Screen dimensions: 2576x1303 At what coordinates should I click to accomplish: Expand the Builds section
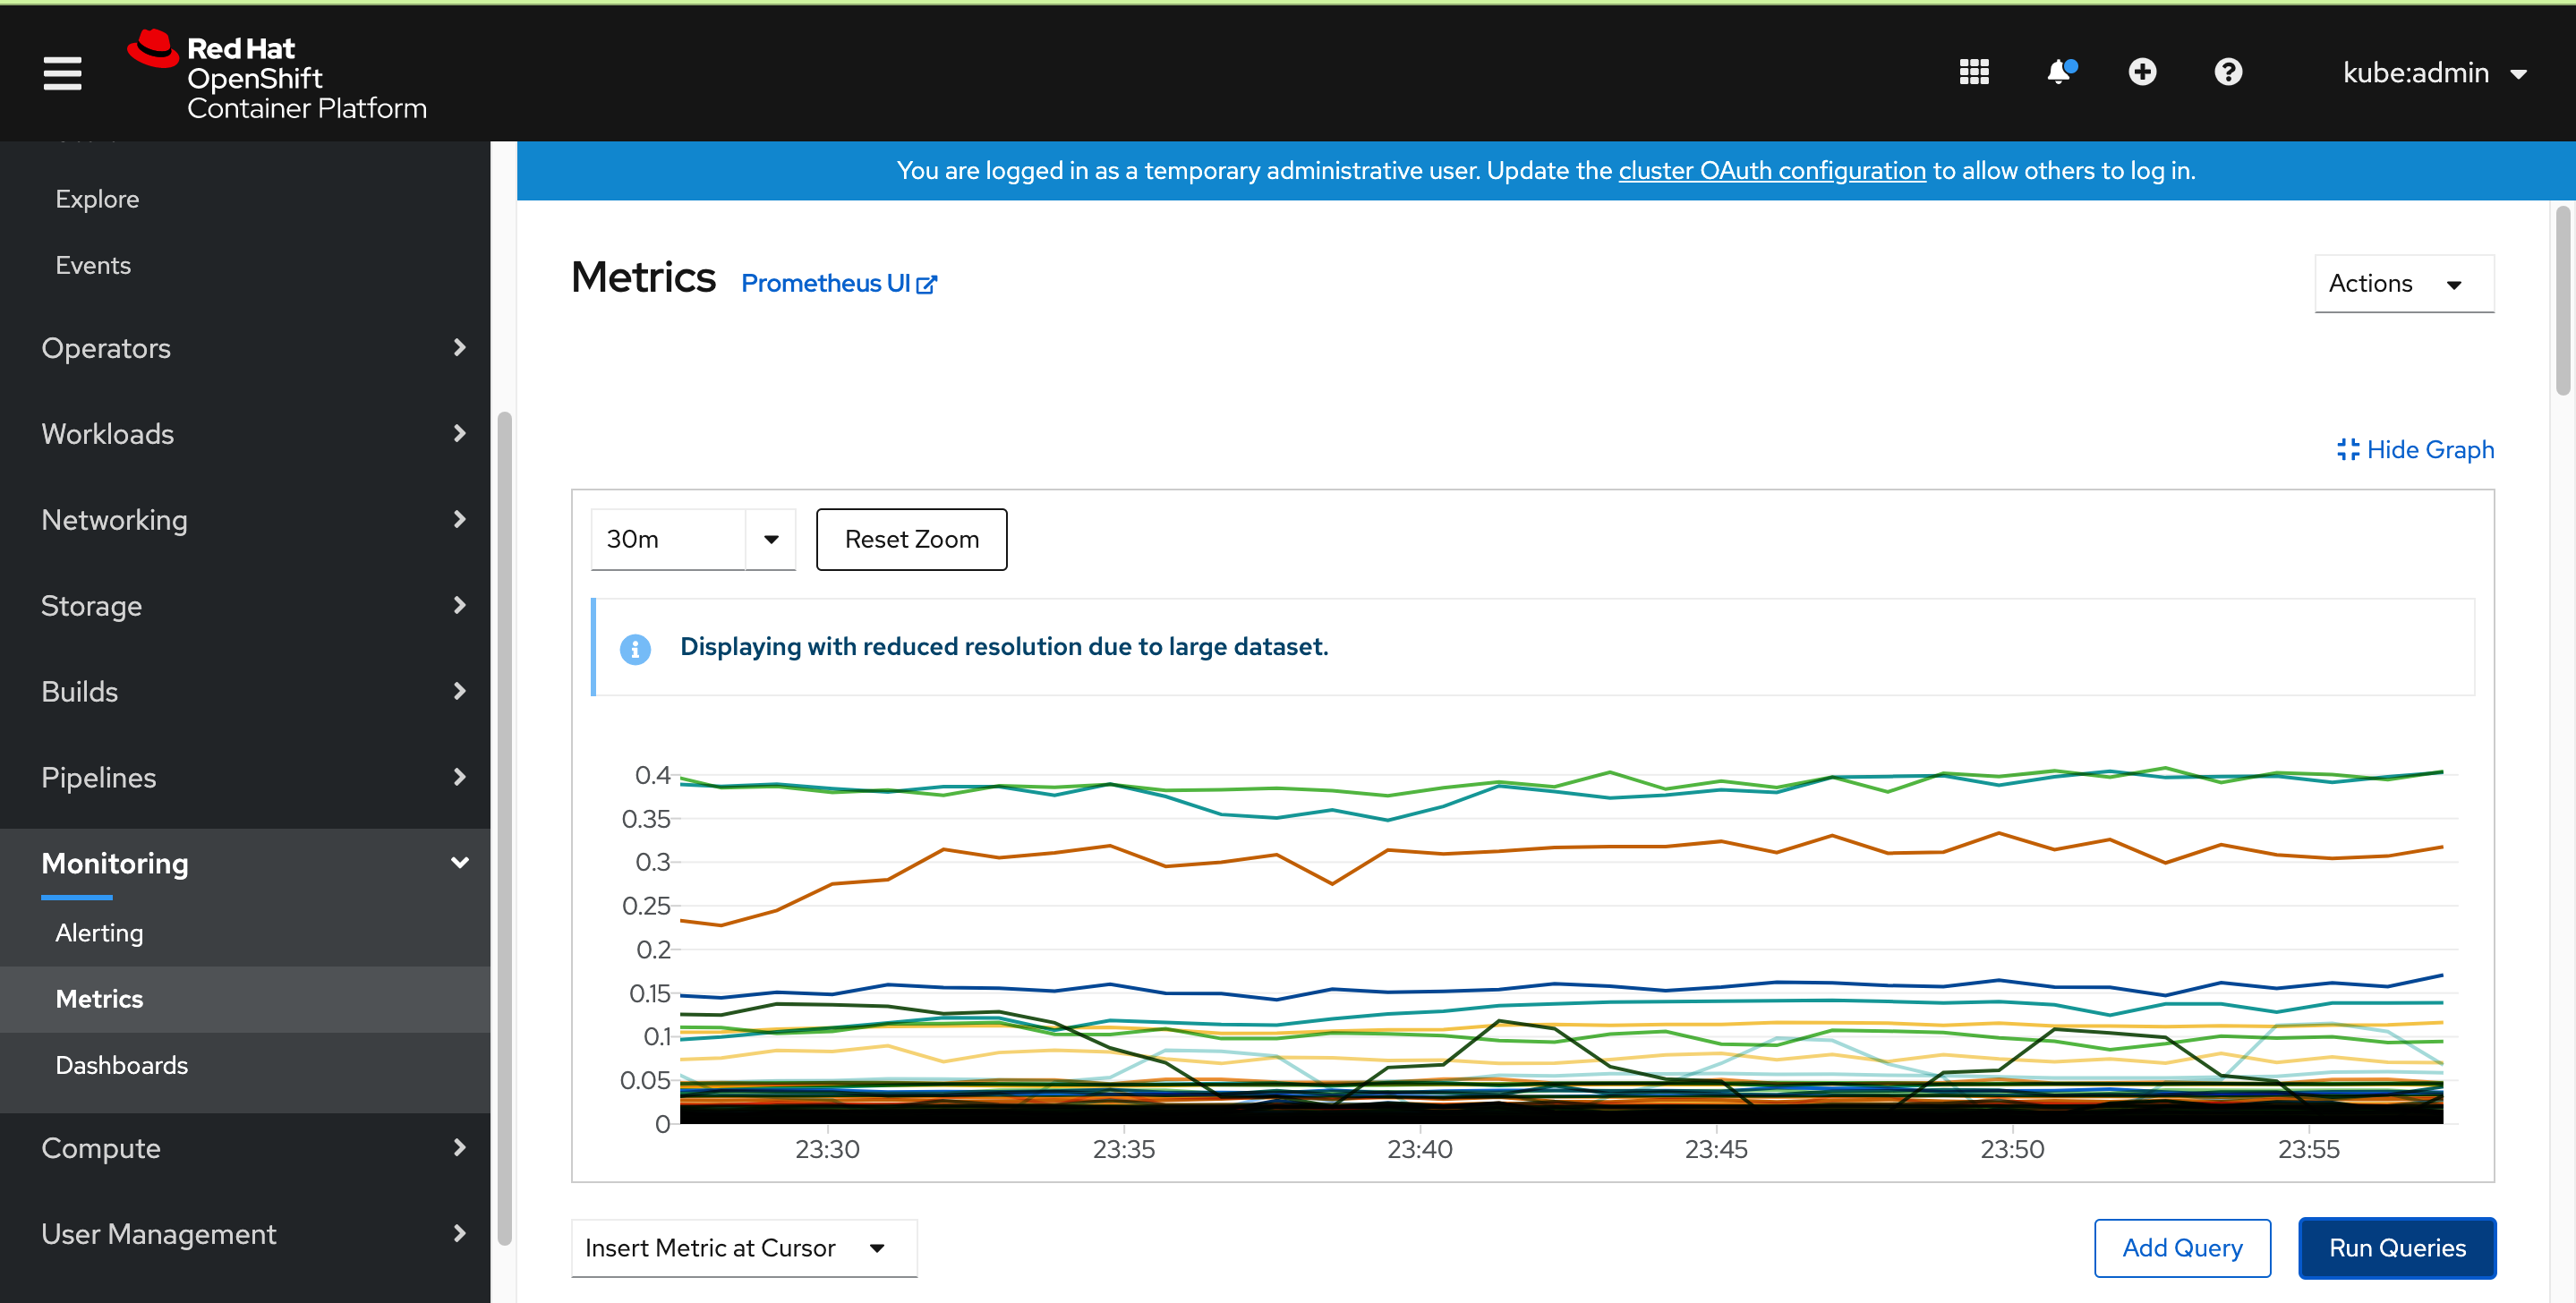pyautogui.click(x=245, y=692)
